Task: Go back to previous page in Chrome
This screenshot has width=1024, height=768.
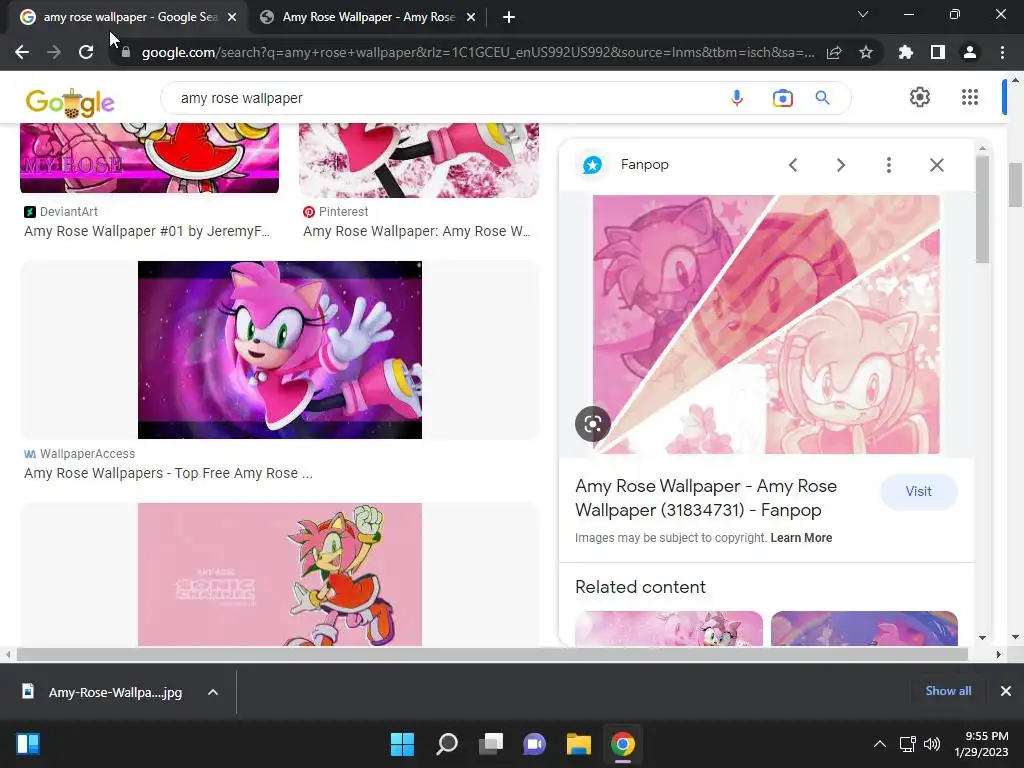Action: point(22,52)
